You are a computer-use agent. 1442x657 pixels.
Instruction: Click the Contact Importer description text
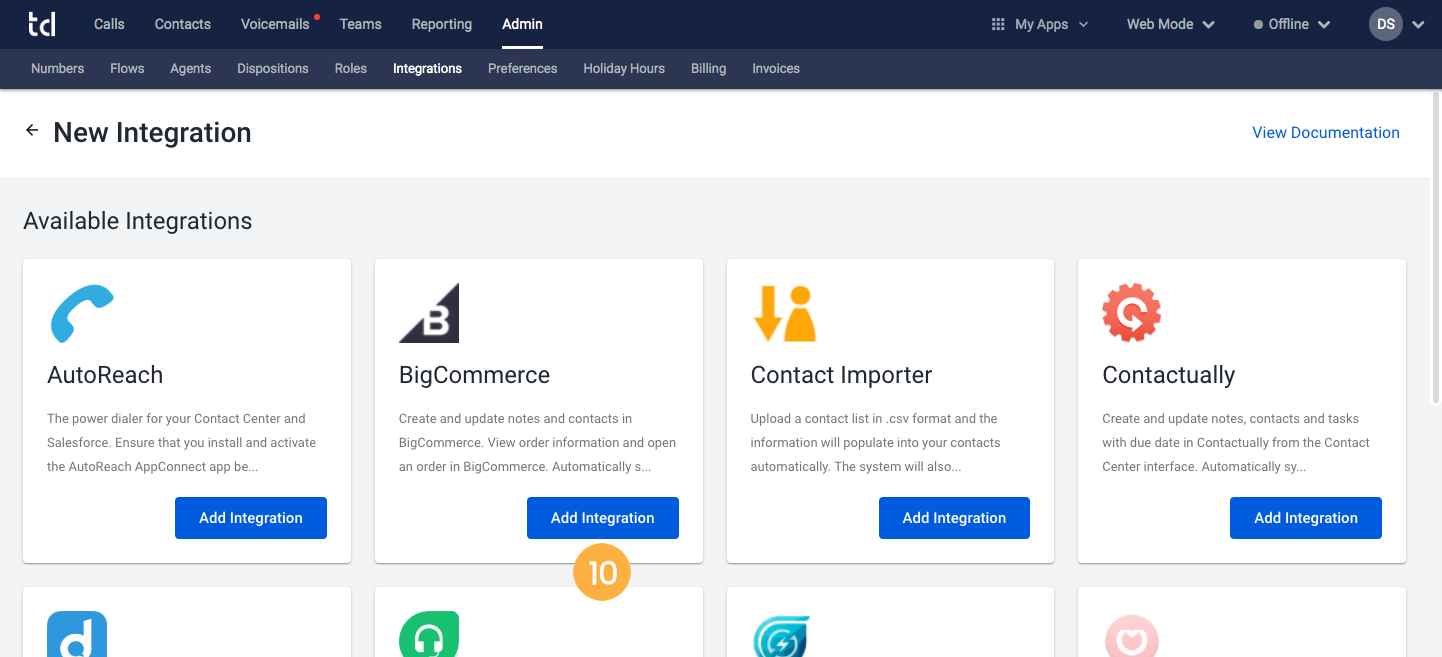[876, 442]
